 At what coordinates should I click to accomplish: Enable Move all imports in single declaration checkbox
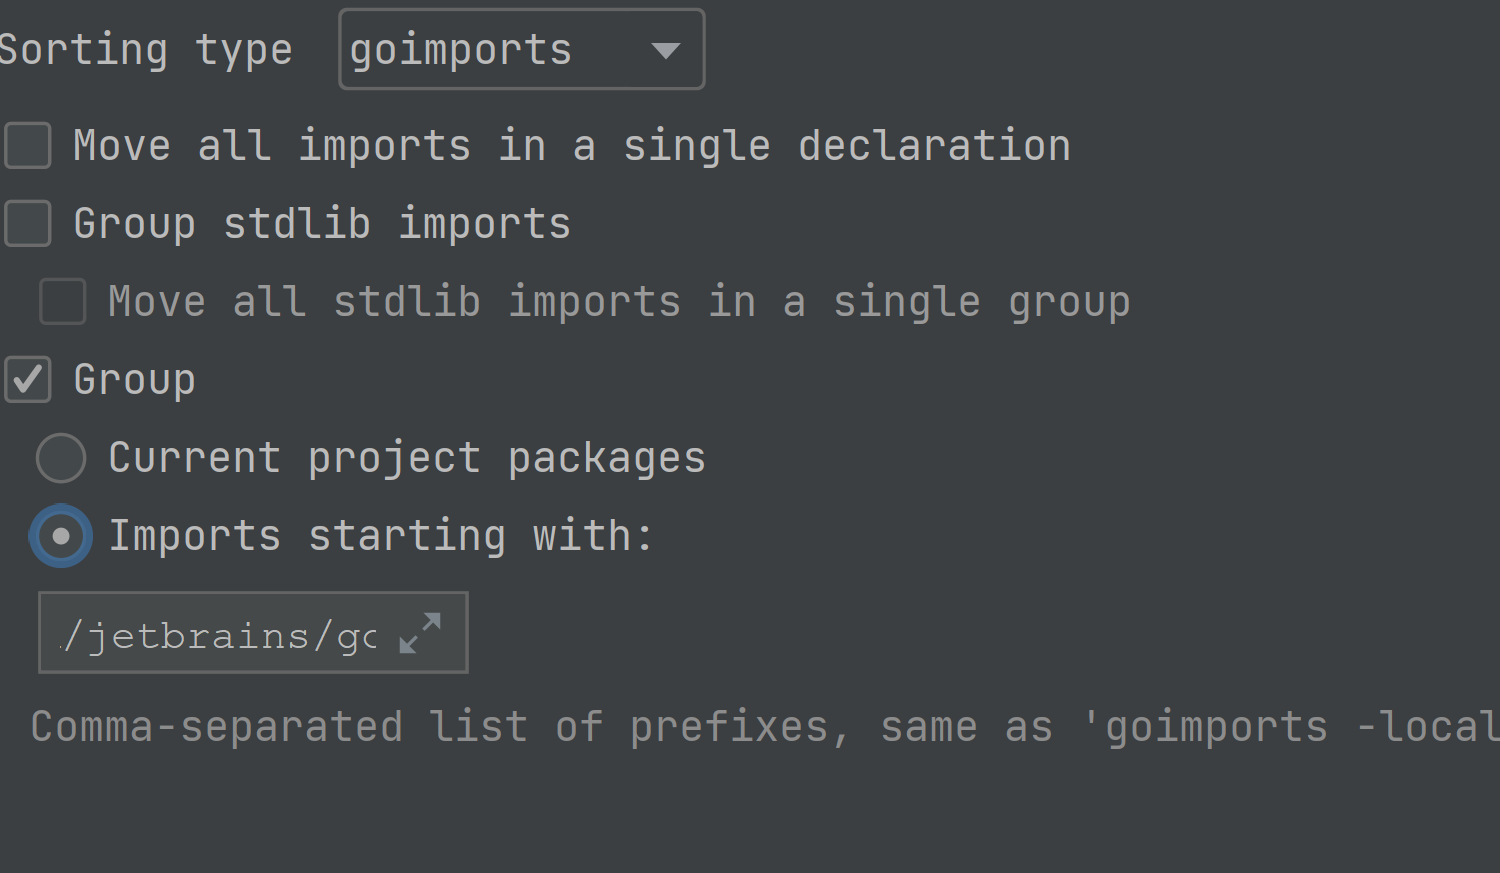(x=28, y=146)
